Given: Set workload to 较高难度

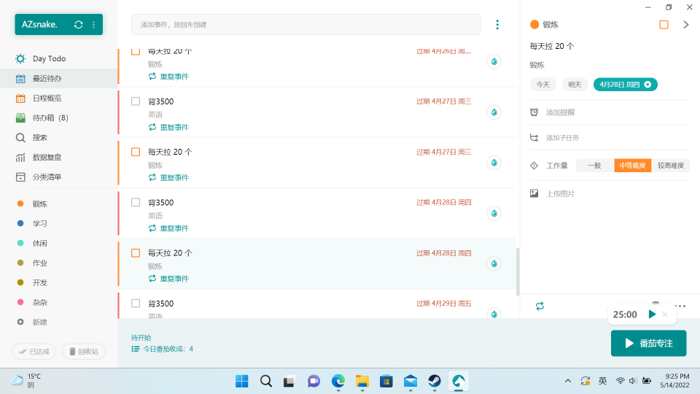Looking at the screenshot, I should click(671, 166).
